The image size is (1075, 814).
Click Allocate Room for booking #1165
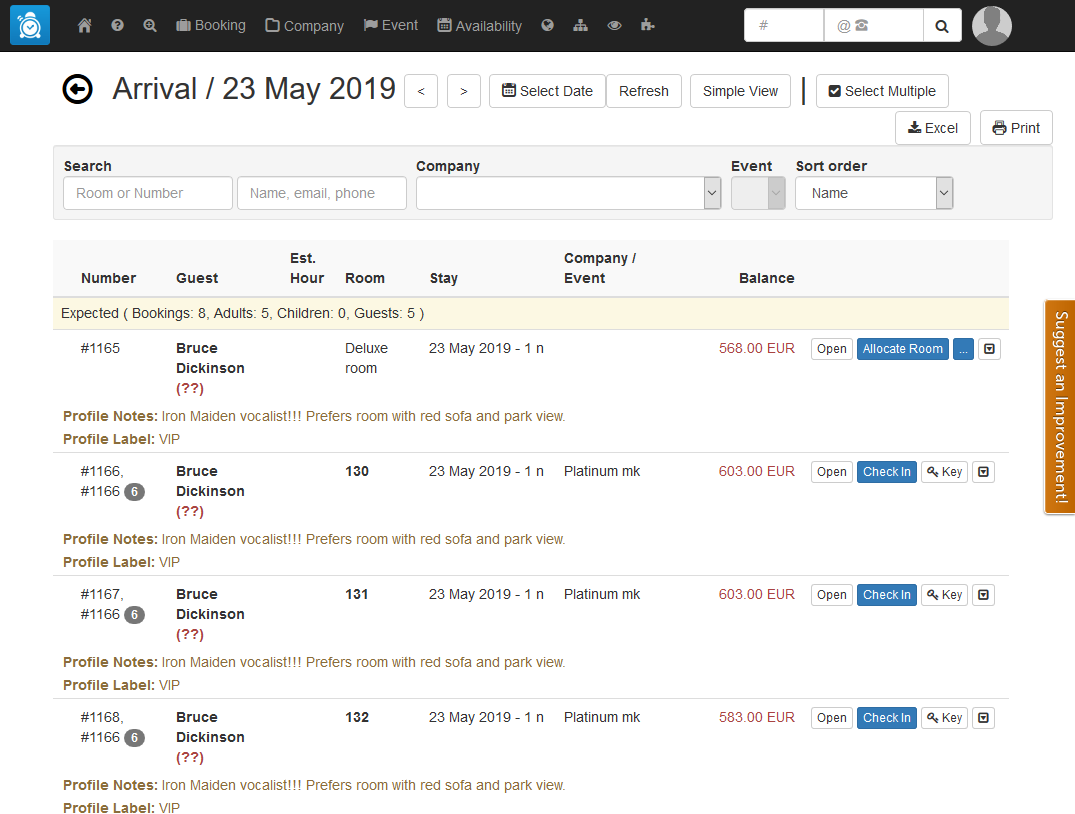click(x=902, y=349)
